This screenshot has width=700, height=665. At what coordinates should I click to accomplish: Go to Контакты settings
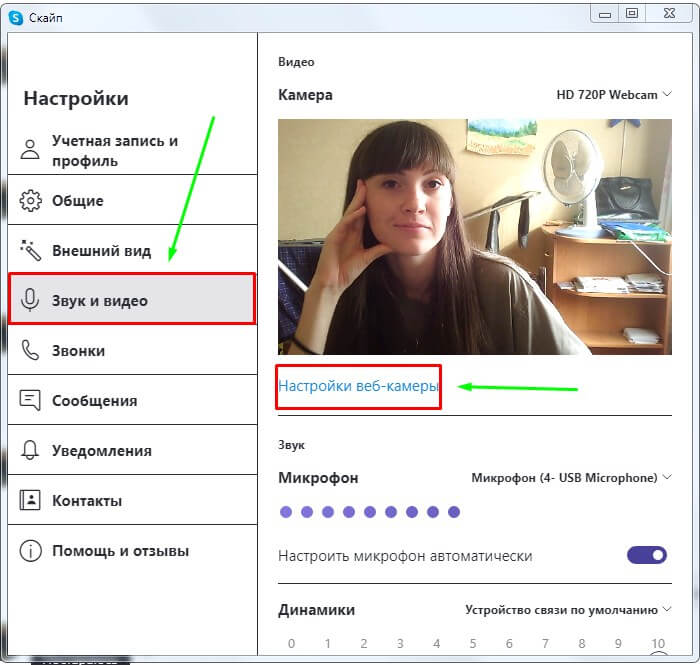pos(133,500)
